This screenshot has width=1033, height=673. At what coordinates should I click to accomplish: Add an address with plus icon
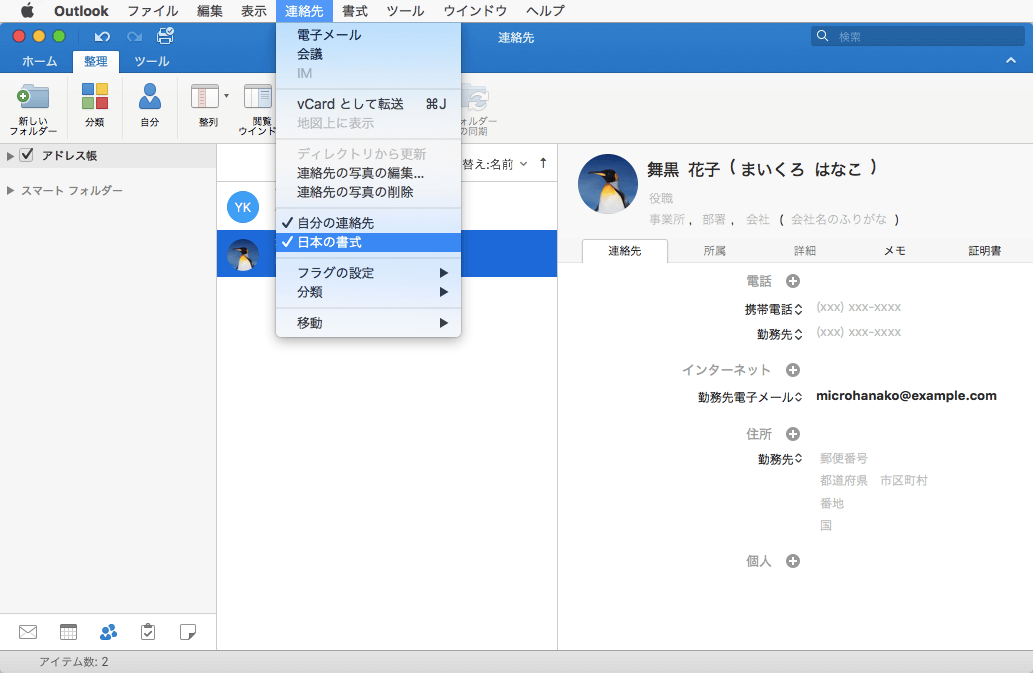coord(793,434)
